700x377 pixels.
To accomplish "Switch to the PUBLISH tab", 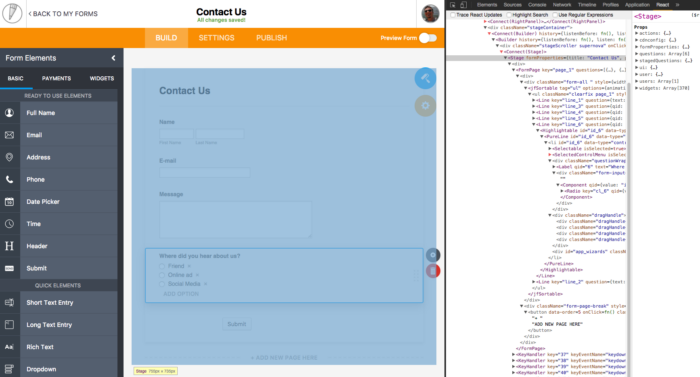I will tap(271, 38).
